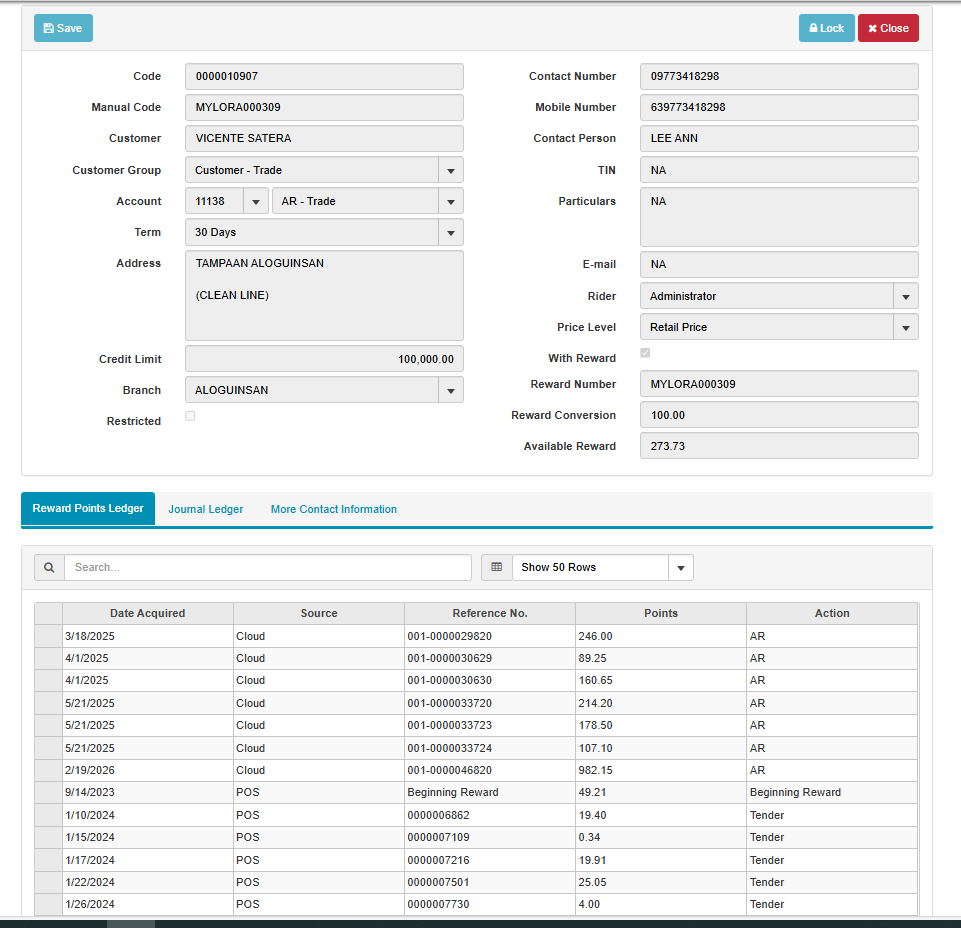Sort by the Date Acquired column header

147,613
